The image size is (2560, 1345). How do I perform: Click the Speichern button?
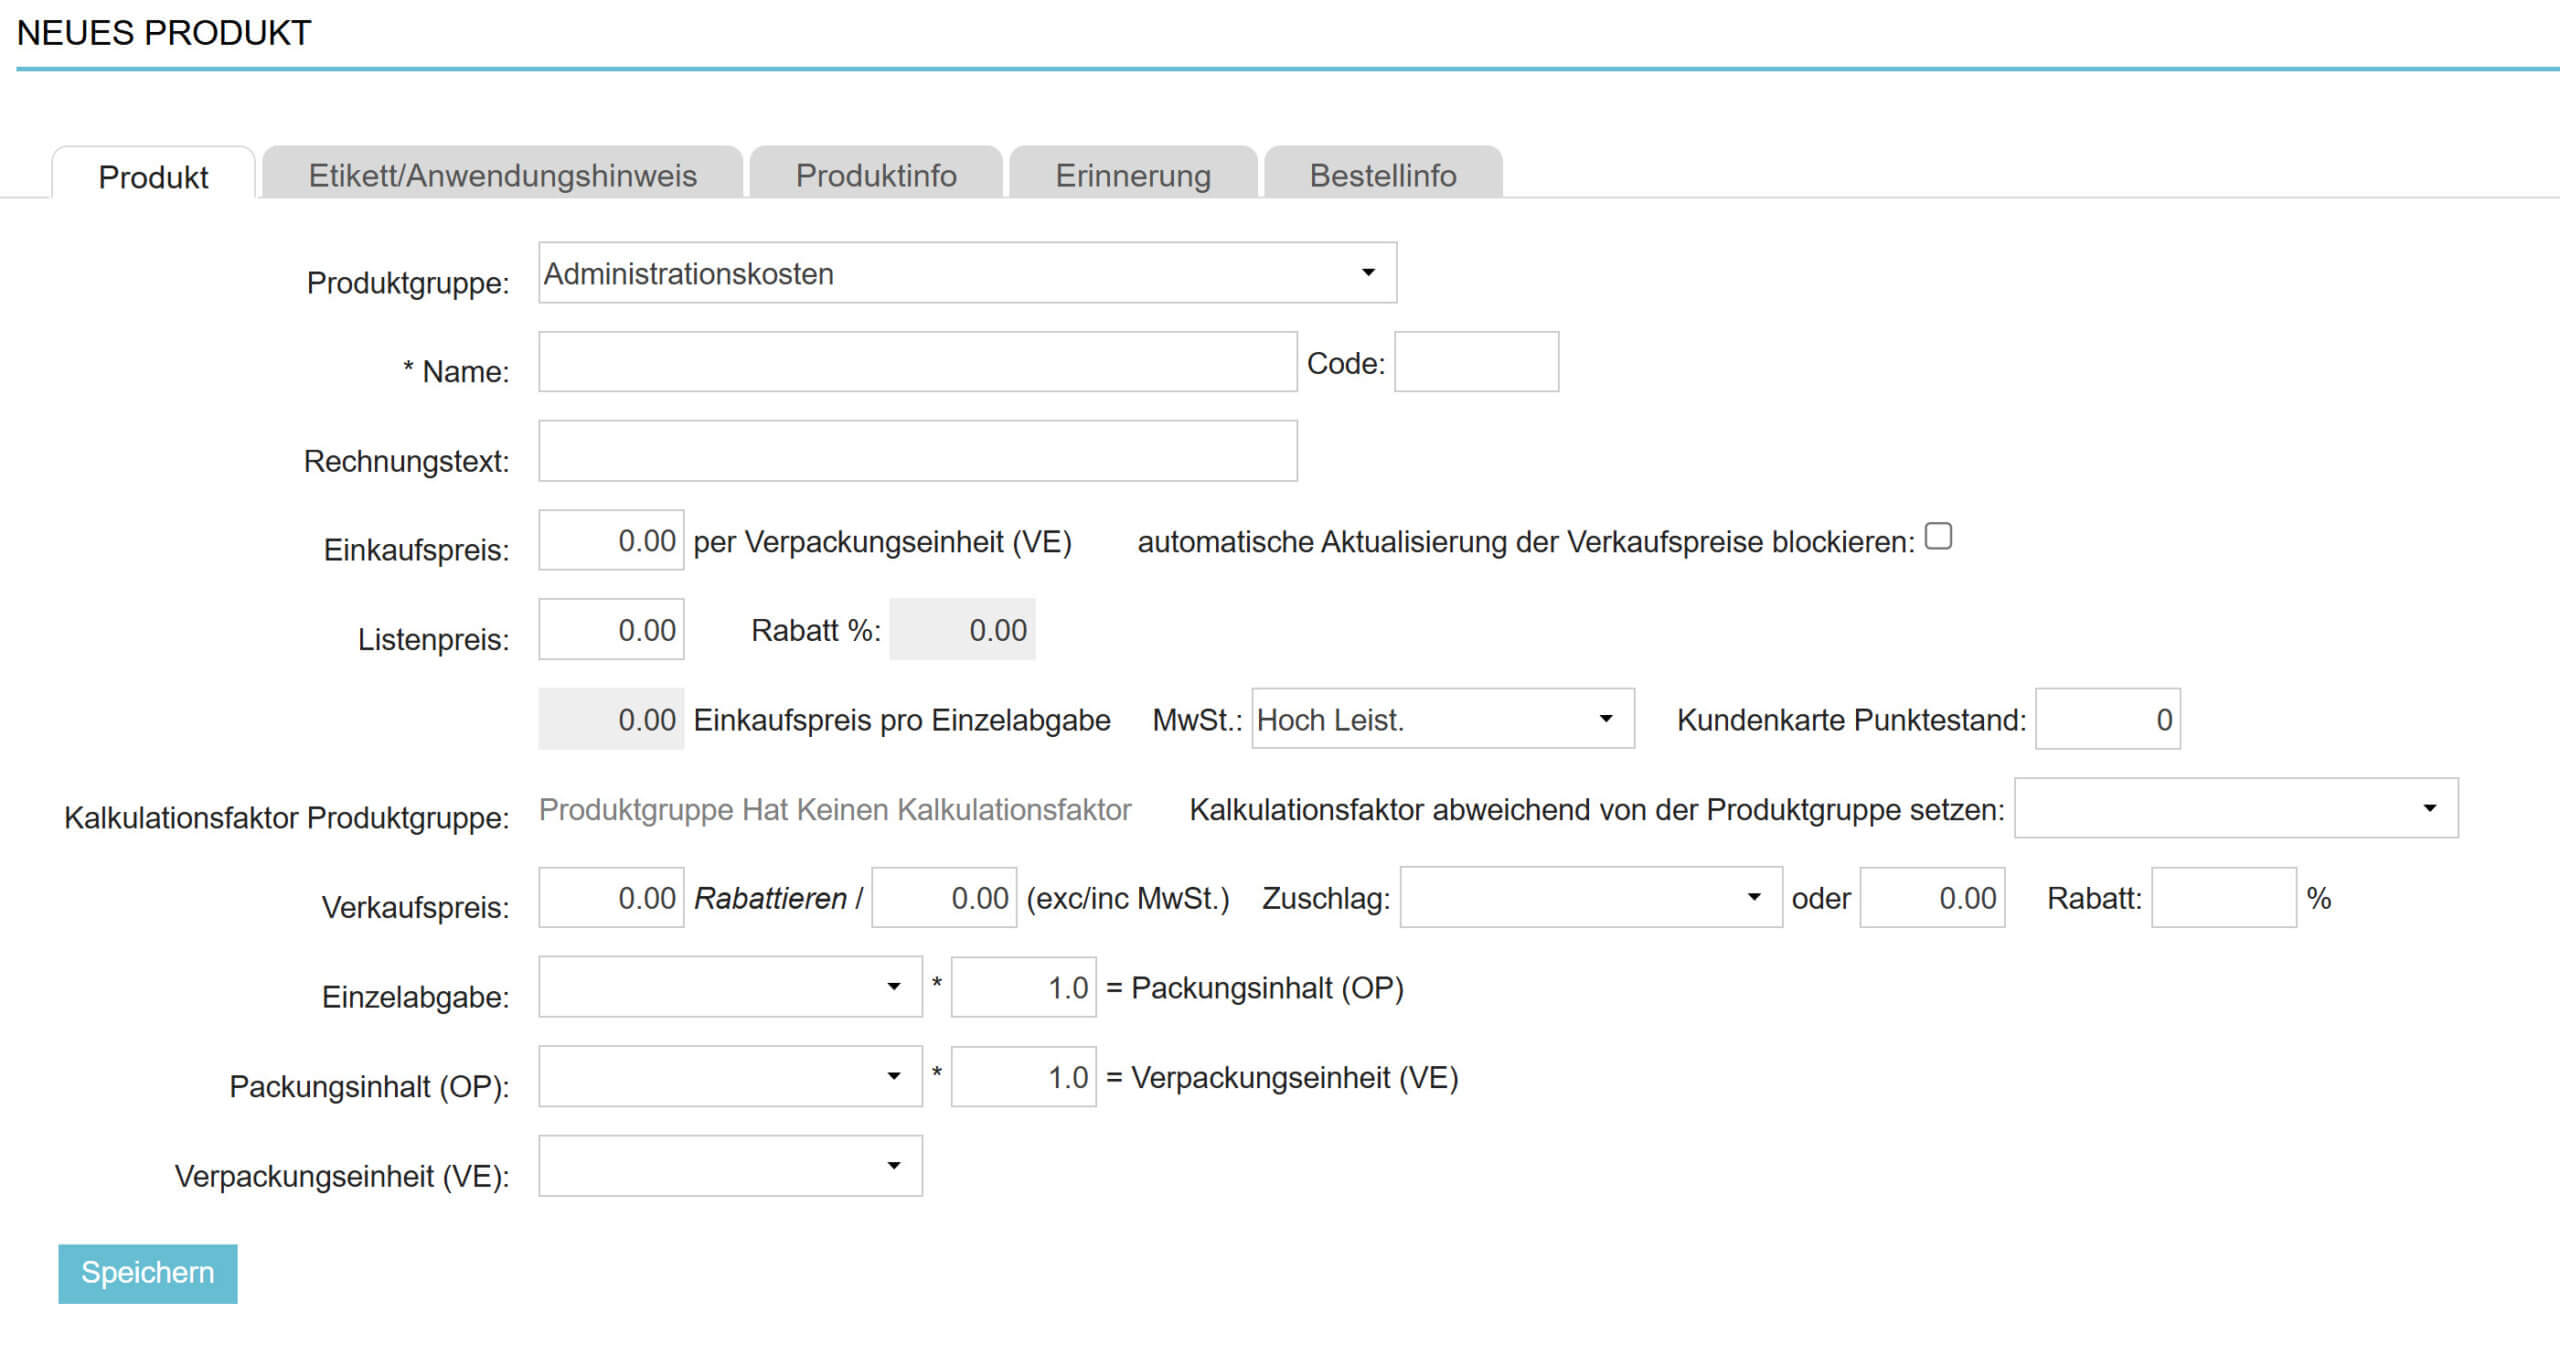(147, 1273)
